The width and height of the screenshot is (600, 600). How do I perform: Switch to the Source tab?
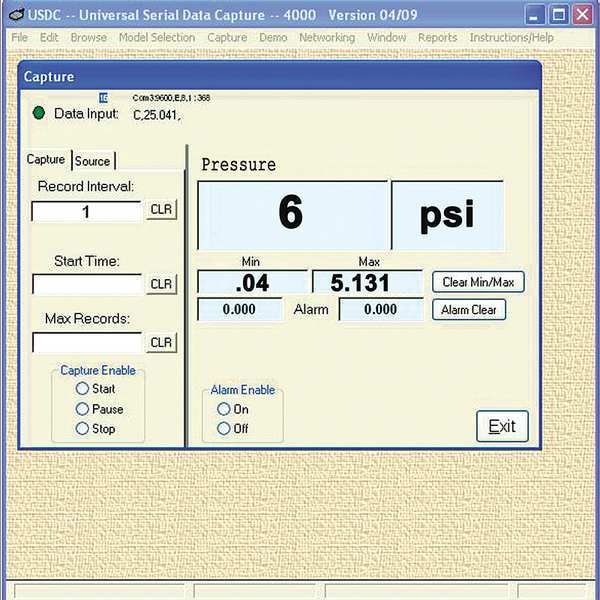click(x=93, y=161)
